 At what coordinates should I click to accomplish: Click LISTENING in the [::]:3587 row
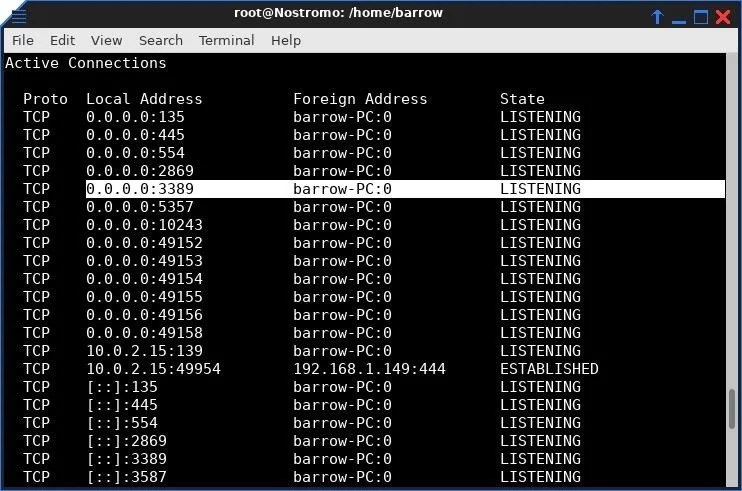click(540, 476)
